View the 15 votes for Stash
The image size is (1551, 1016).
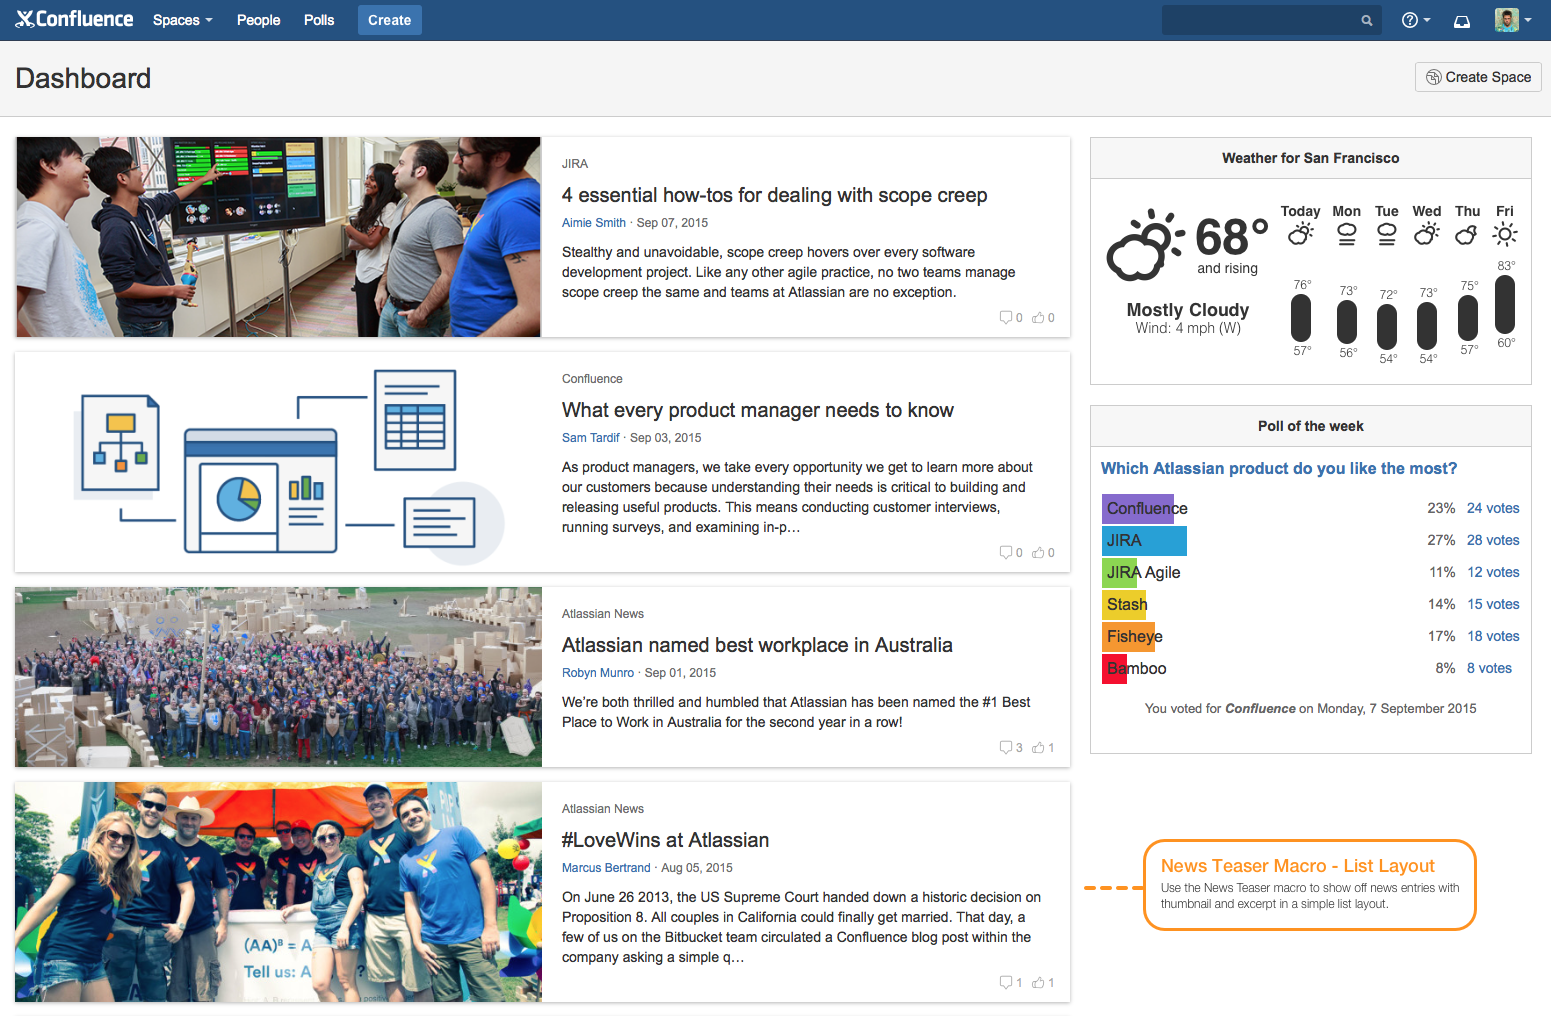(1493, 604)
